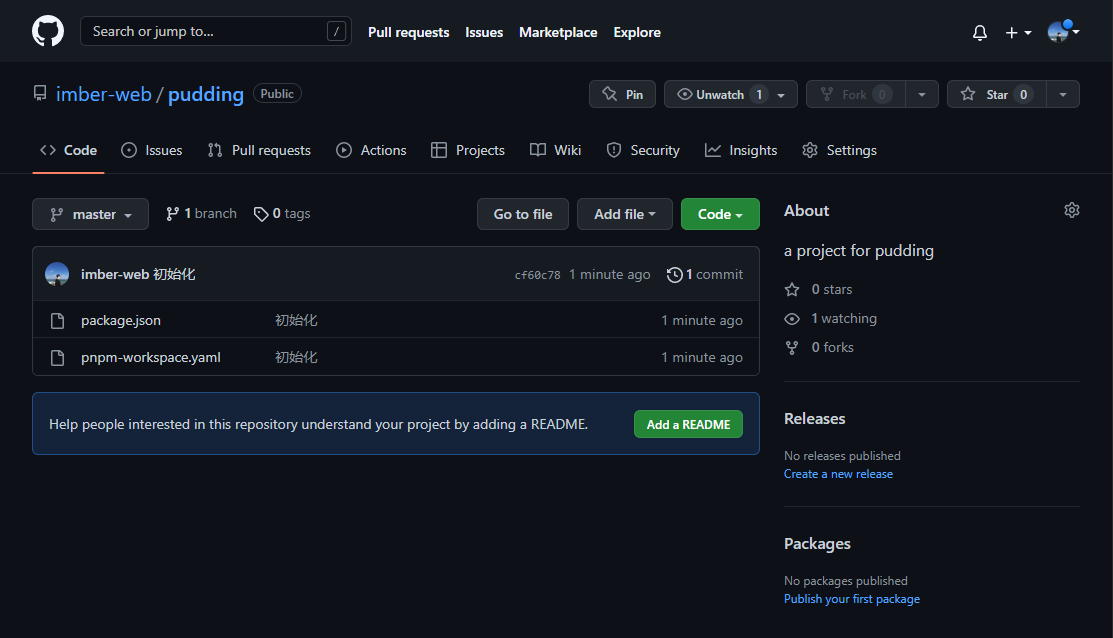Focus the Search or jump to field
This screenshot has height=638, width=1113.
tap(216, 31)
